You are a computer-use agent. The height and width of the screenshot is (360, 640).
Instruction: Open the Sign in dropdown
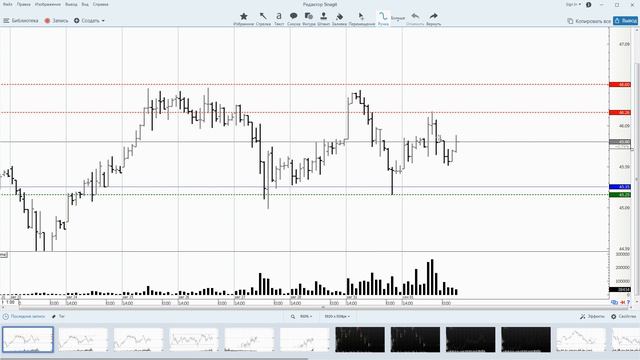point(573,4)
